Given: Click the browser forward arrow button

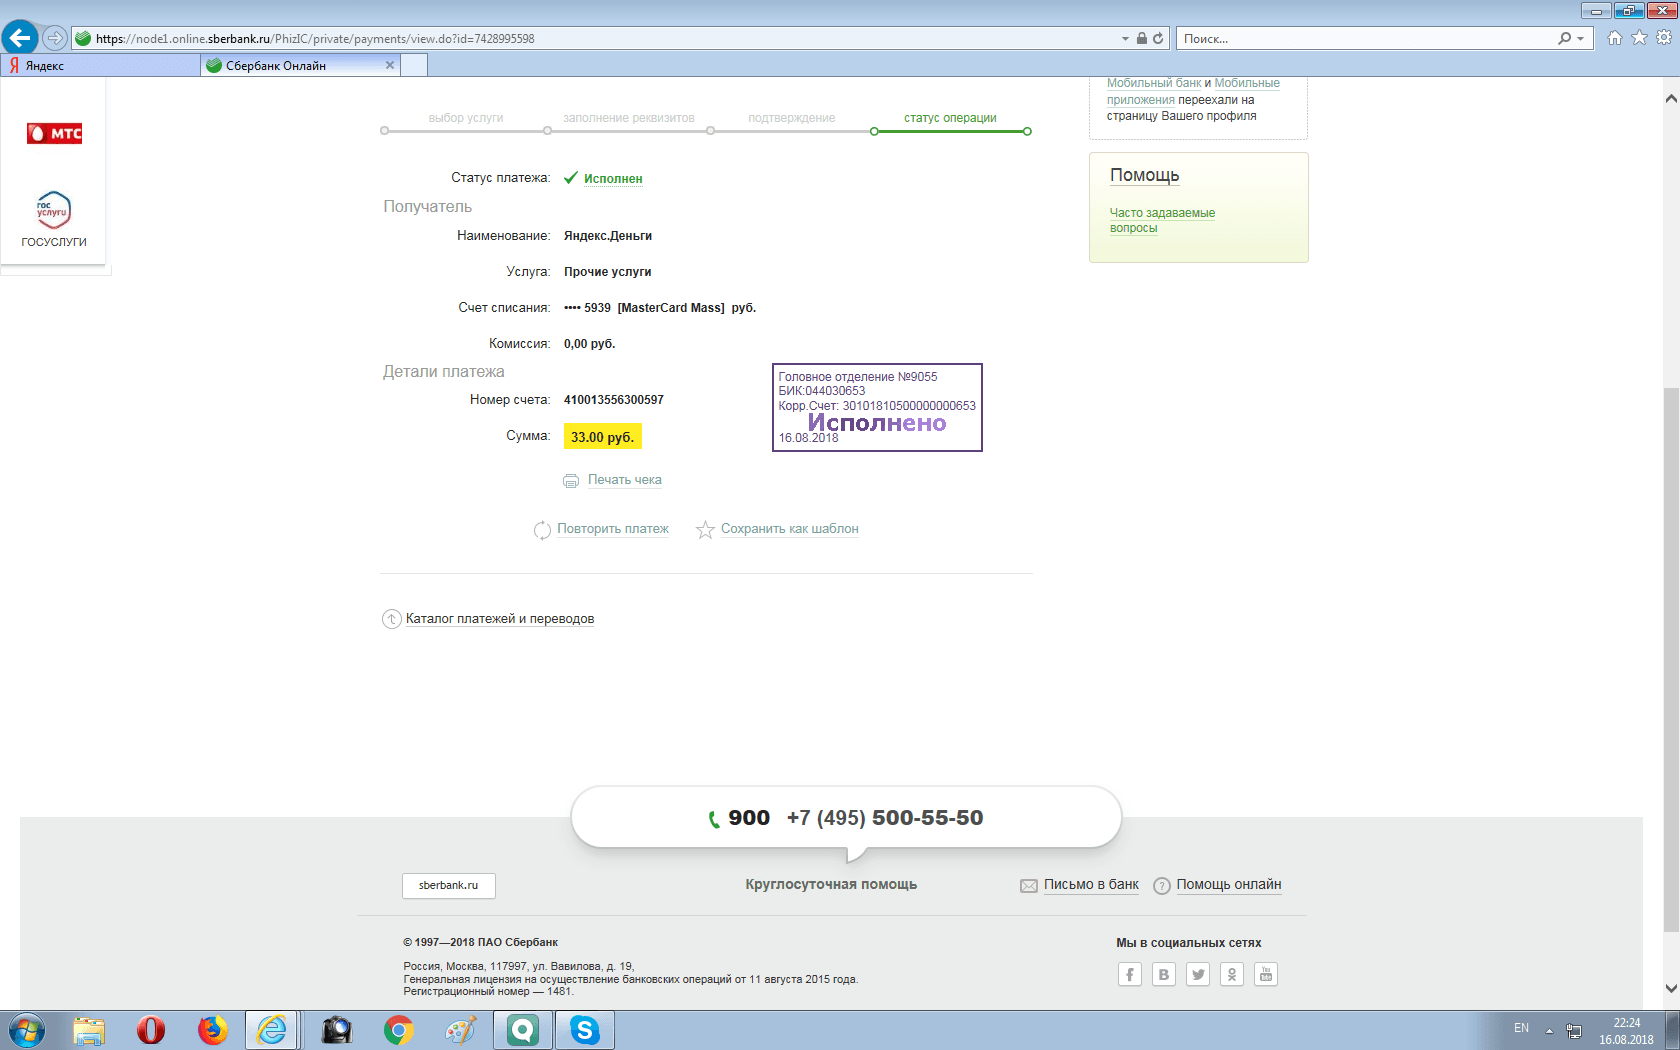Looking at the screenshot, I should click(x=55, y=38).
